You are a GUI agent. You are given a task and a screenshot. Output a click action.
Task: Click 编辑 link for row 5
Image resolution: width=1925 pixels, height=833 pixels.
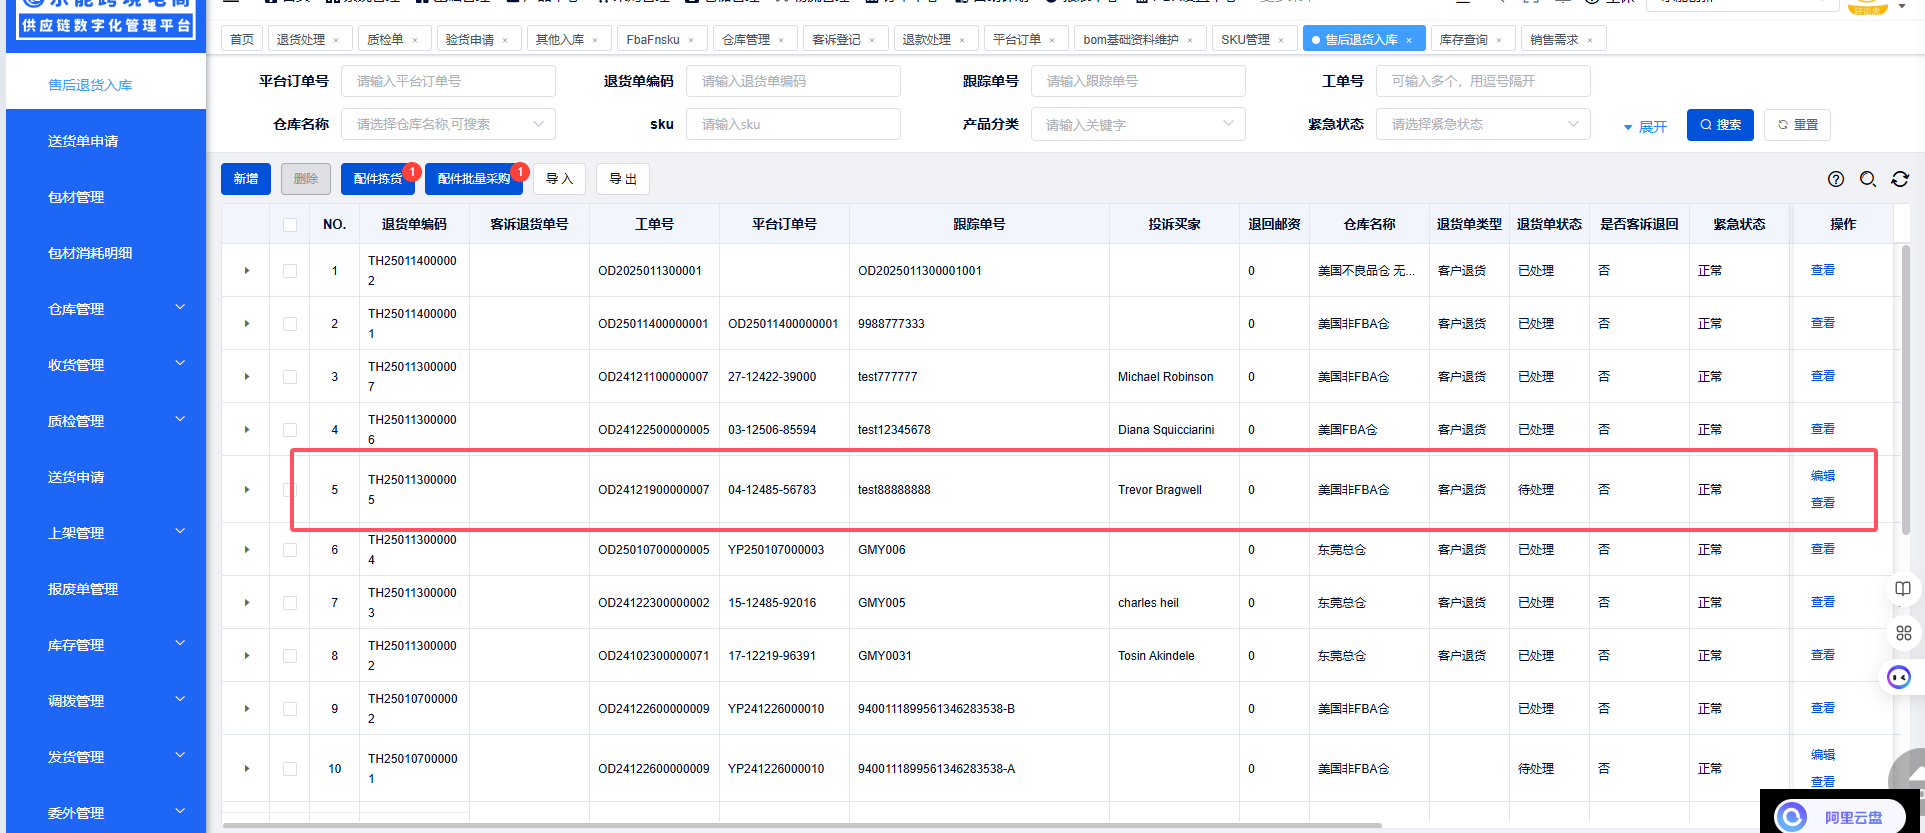coord(1822,476)
